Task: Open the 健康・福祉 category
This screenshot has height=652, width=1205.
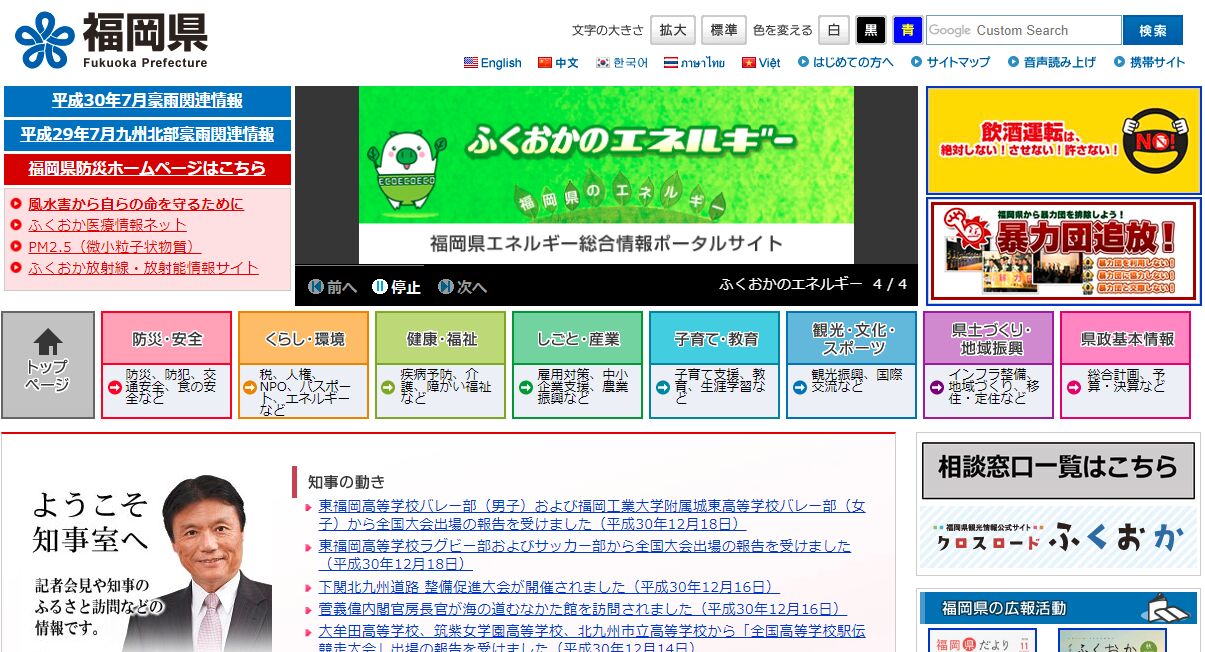Action: [x=441, y=339]
